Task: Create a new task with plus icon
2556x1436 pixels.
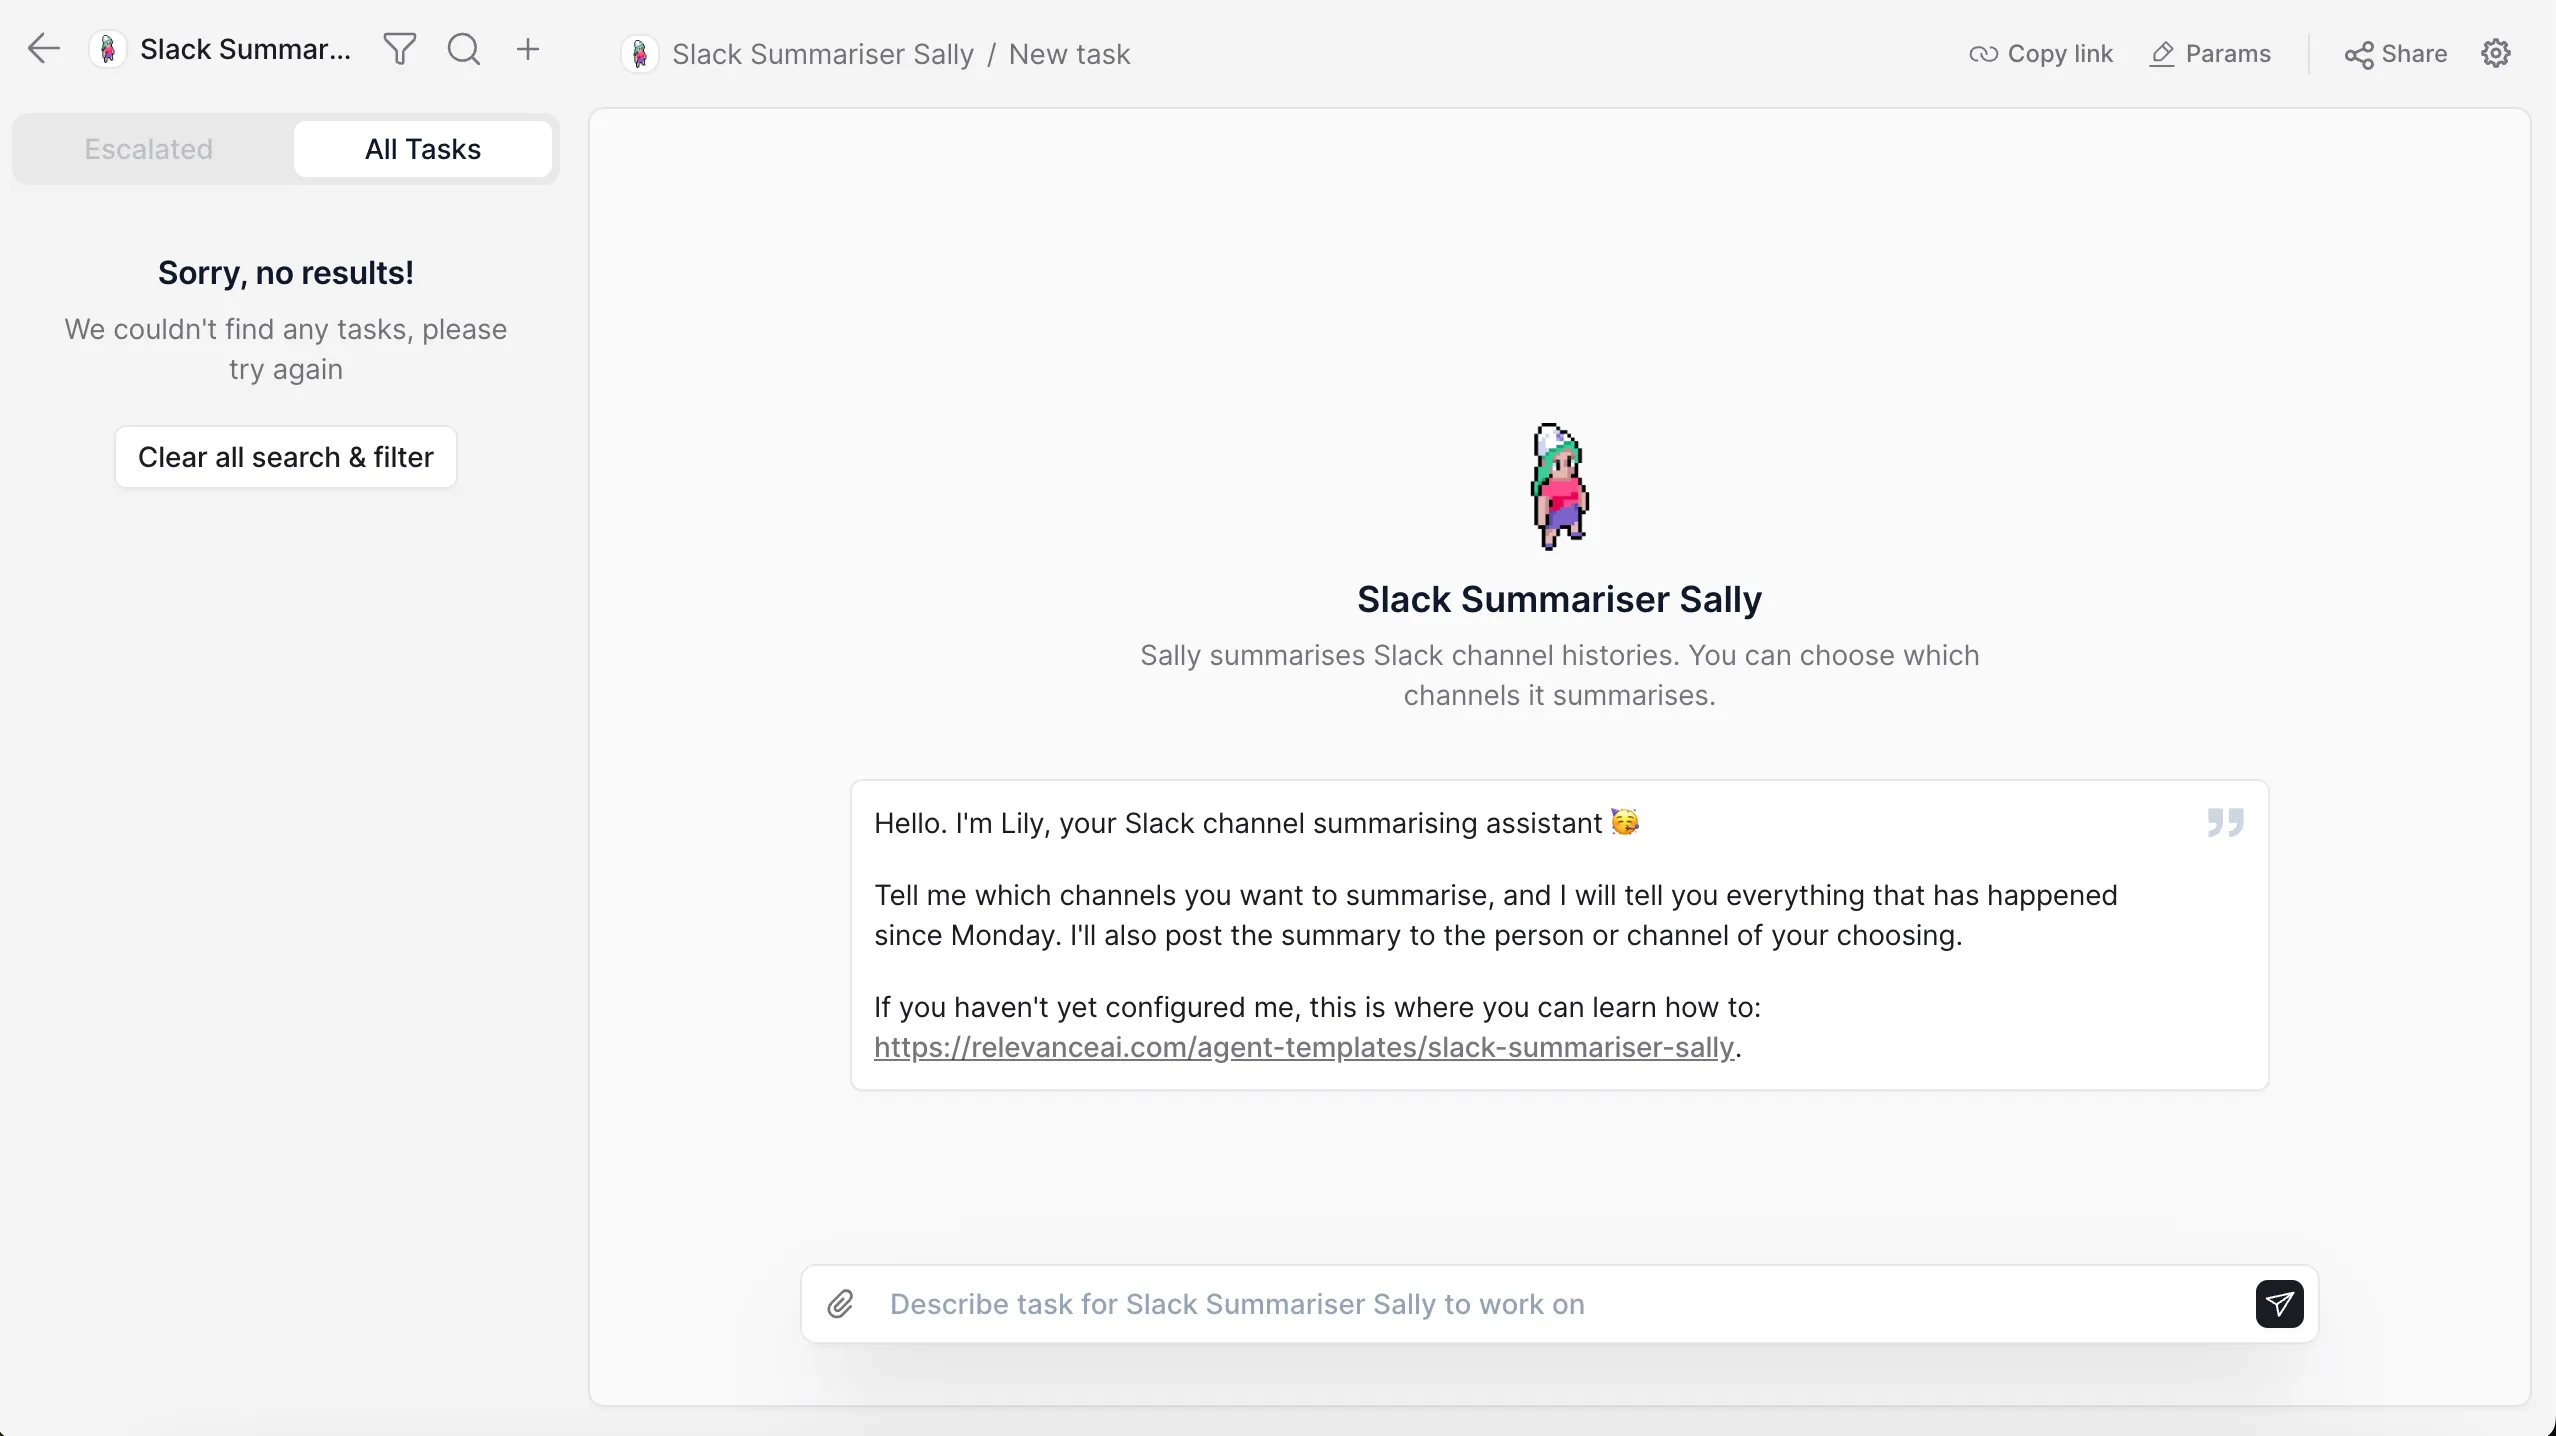Action: (528, 49)
